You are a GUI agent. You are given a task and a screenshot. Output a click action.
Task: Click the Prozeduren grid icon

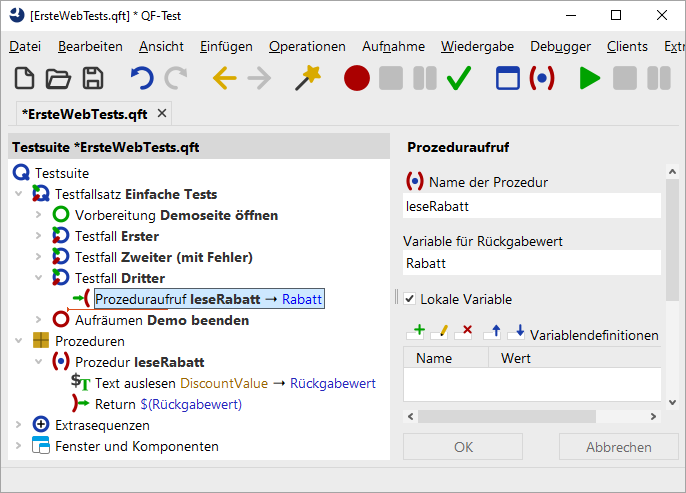point(41,340)
